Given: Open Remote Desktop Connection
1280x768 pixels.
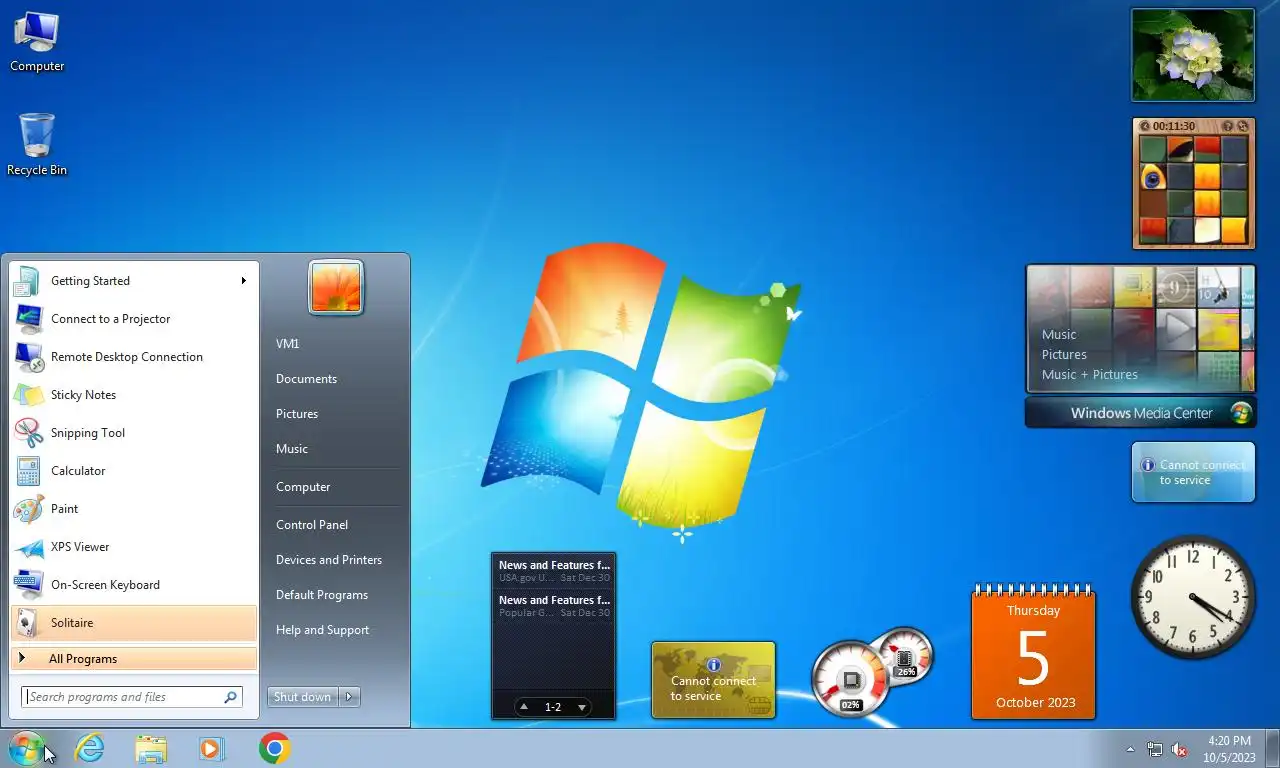Looking at the screenshot, I should click(133, 357).
